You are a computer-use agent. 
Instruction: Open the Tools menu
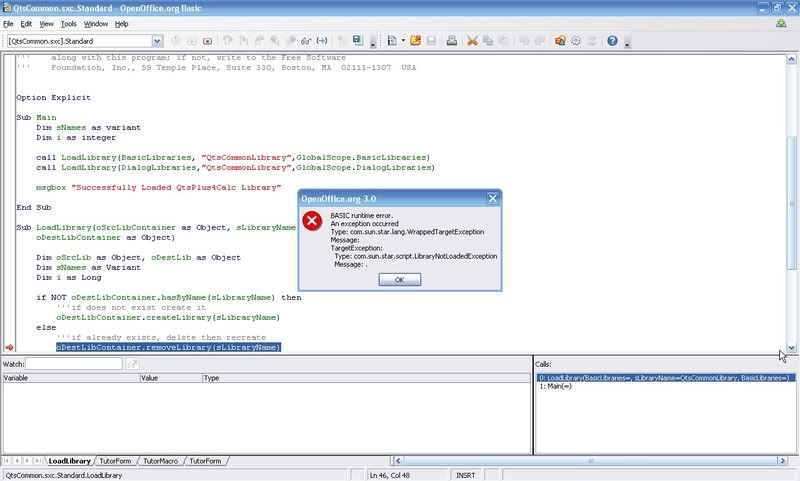pyautogui.click(x=68, y=23)
